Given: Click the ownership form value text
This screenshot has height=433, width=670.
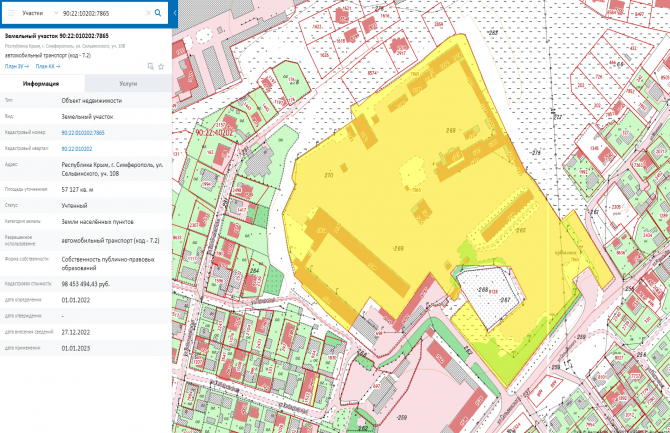Looking at the screenshot, I should [108, 264].
